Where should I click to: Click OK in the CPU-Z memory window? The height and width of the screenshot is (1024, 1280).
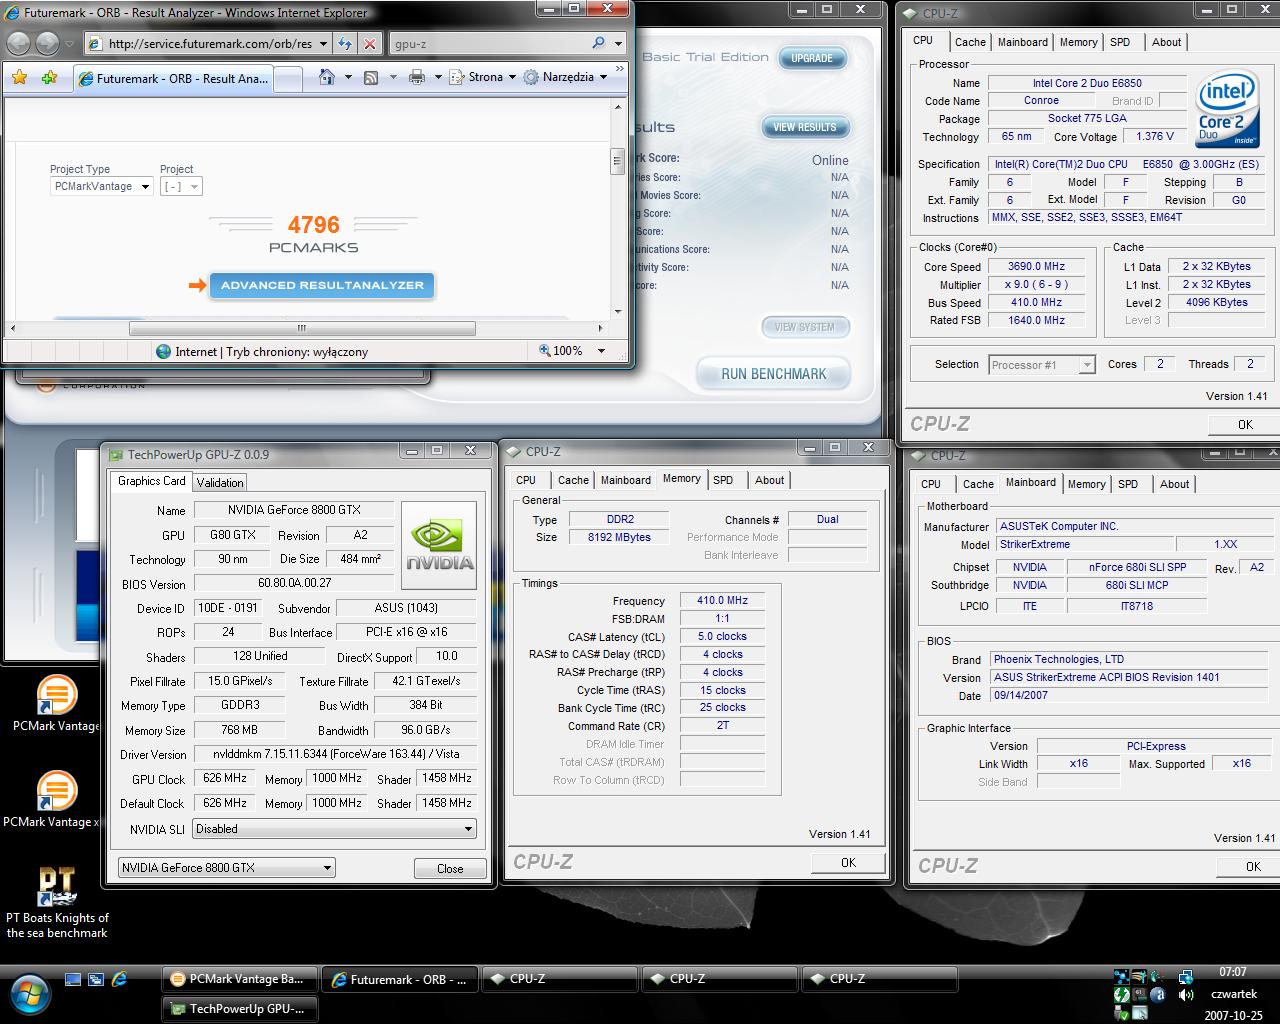coord(848,863)
